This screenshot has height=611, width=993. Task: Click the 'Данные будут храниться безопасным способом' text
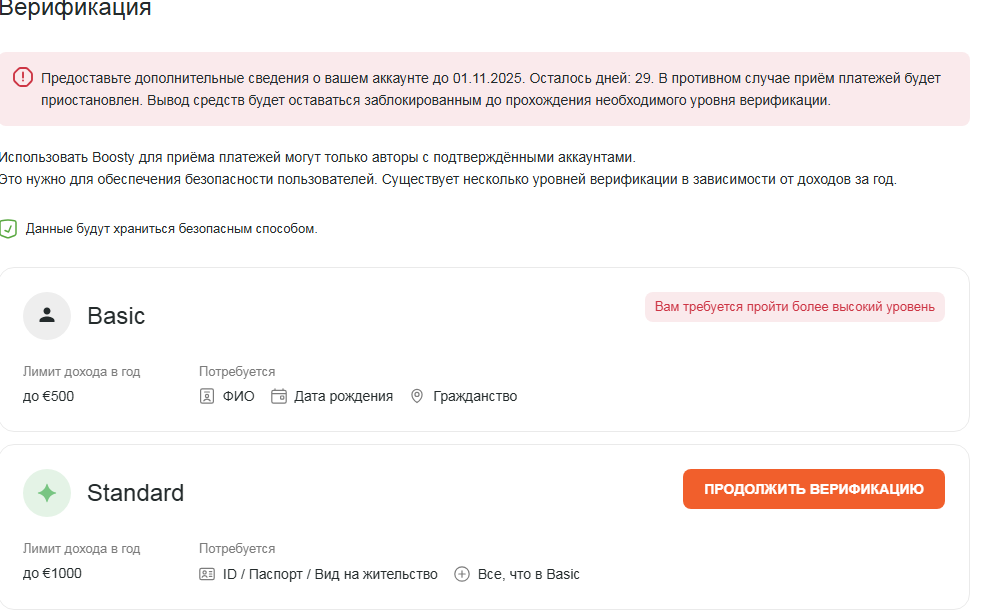click(x=171, y=229)
